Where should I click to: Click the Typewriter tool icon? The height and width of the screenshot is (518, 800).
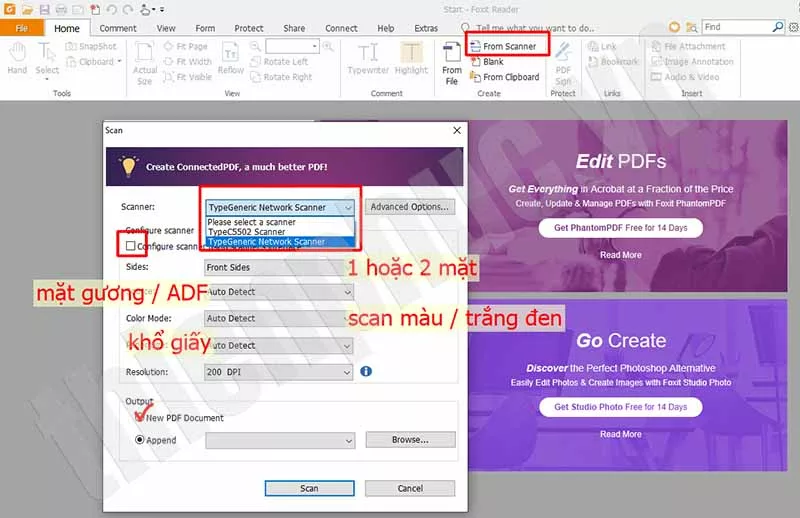click(368, 58)
